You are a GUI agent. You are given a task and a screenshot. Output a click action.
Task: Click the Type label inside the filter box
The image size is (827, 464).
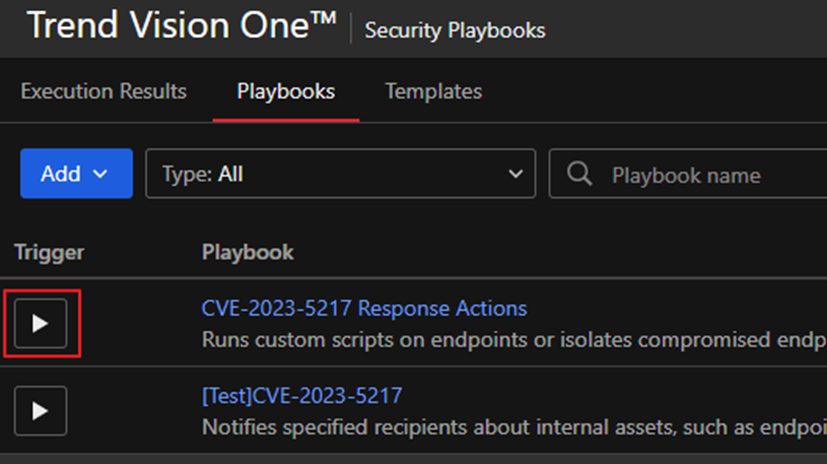point(186,174)
